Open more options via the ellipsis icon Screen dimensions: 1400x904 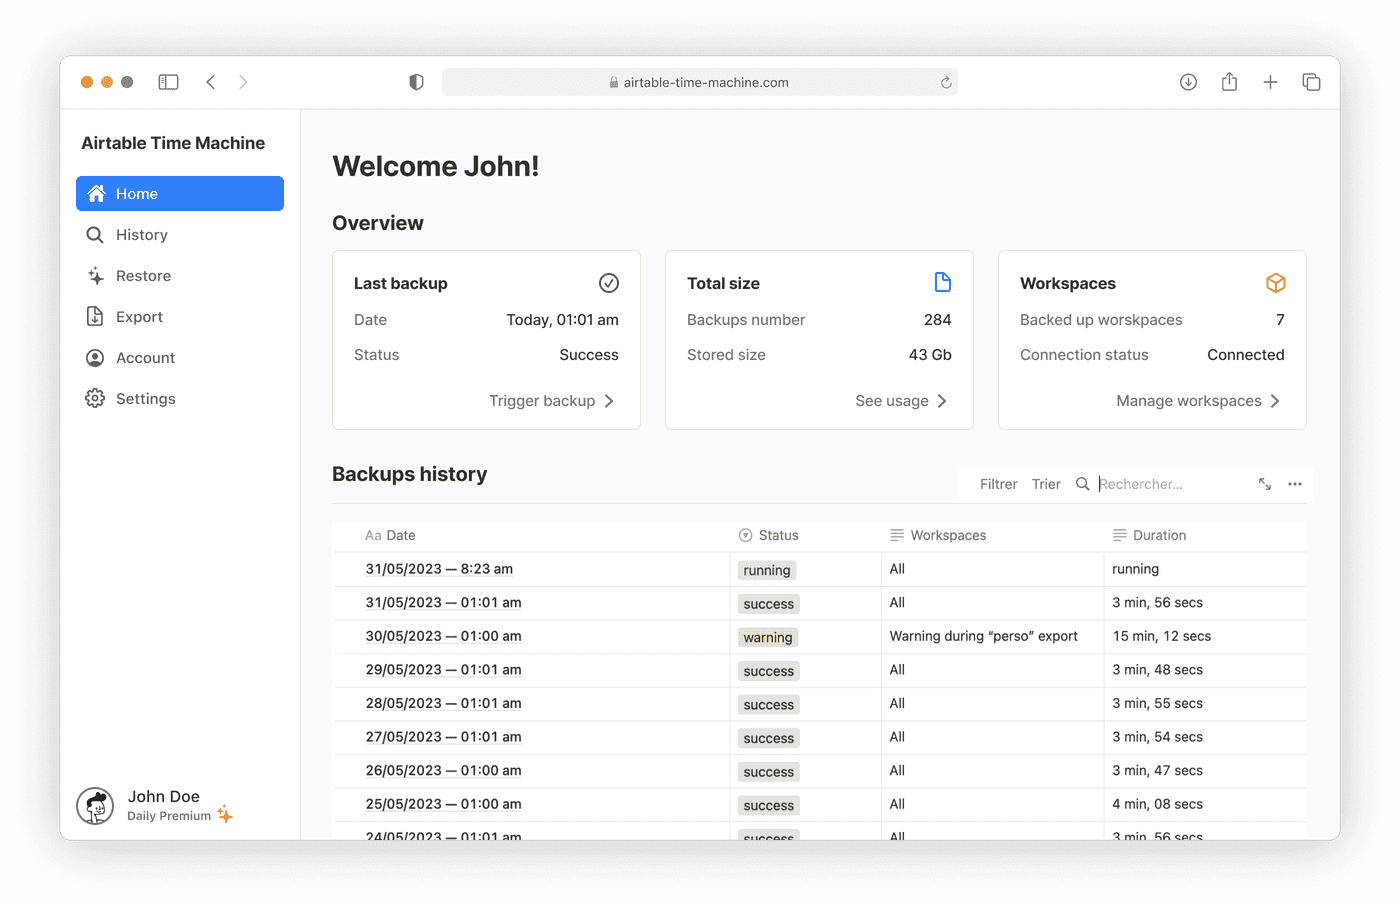tap(1295, 483)
